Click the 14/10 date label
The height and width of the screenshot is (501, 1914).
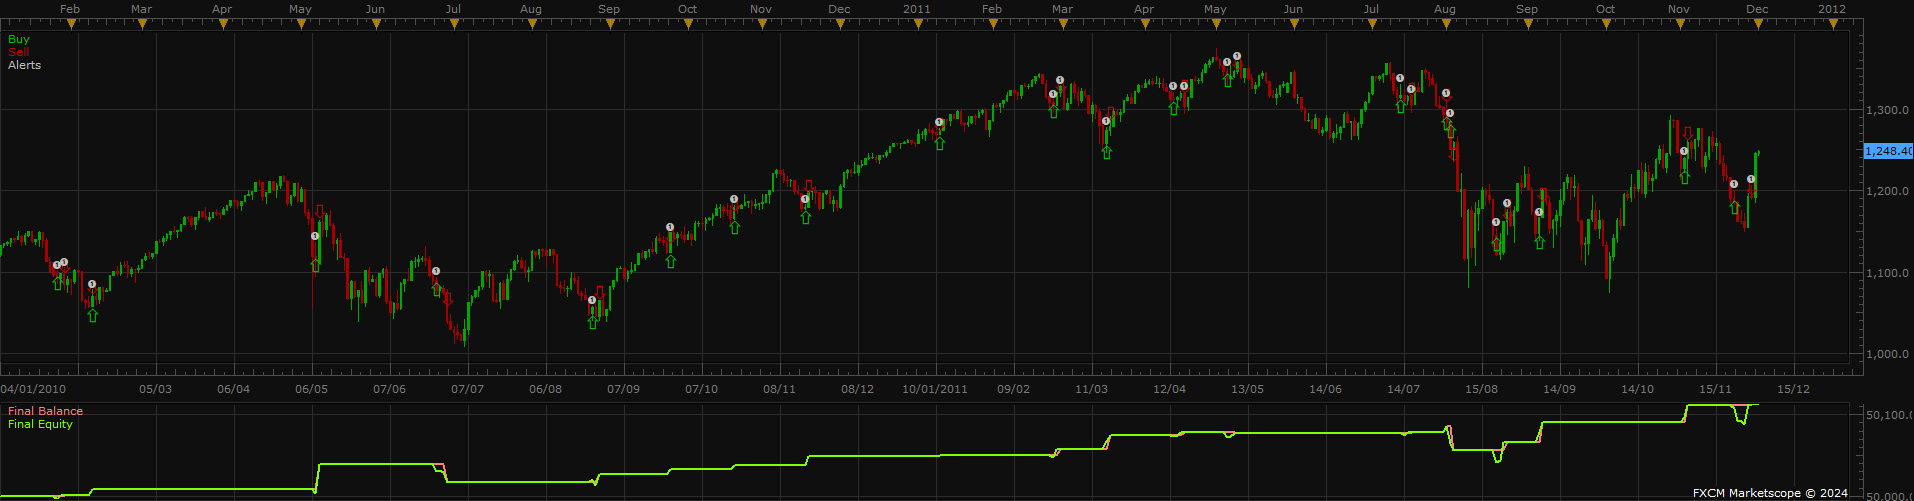pos(1637,389)
